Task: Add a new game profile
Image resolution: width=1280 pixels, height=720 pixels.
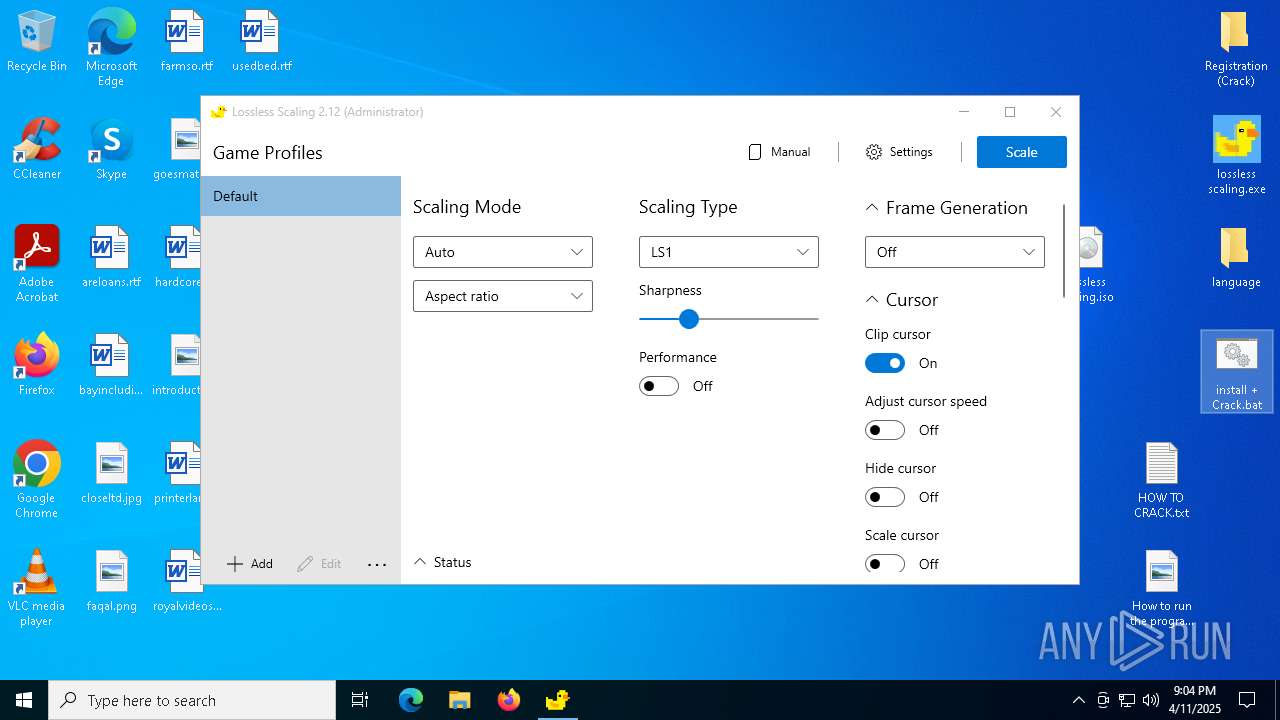Action: [250, 564]
